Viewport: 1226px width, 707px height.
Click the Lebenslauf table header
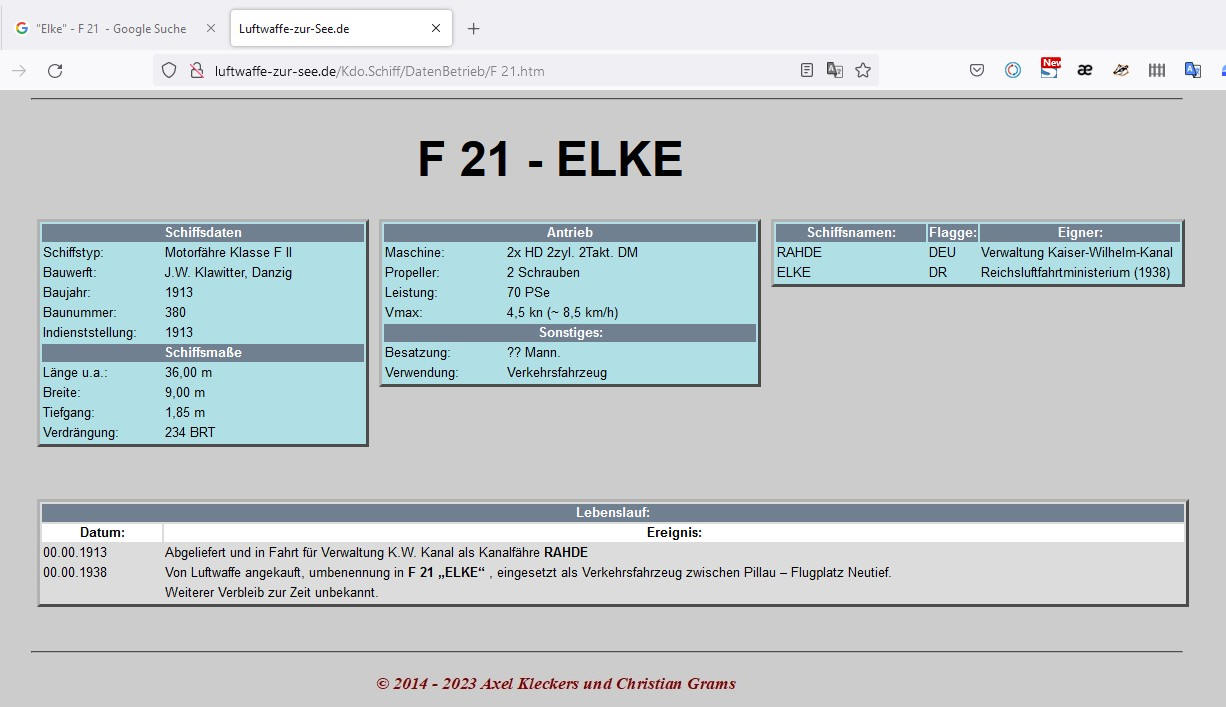613,512
